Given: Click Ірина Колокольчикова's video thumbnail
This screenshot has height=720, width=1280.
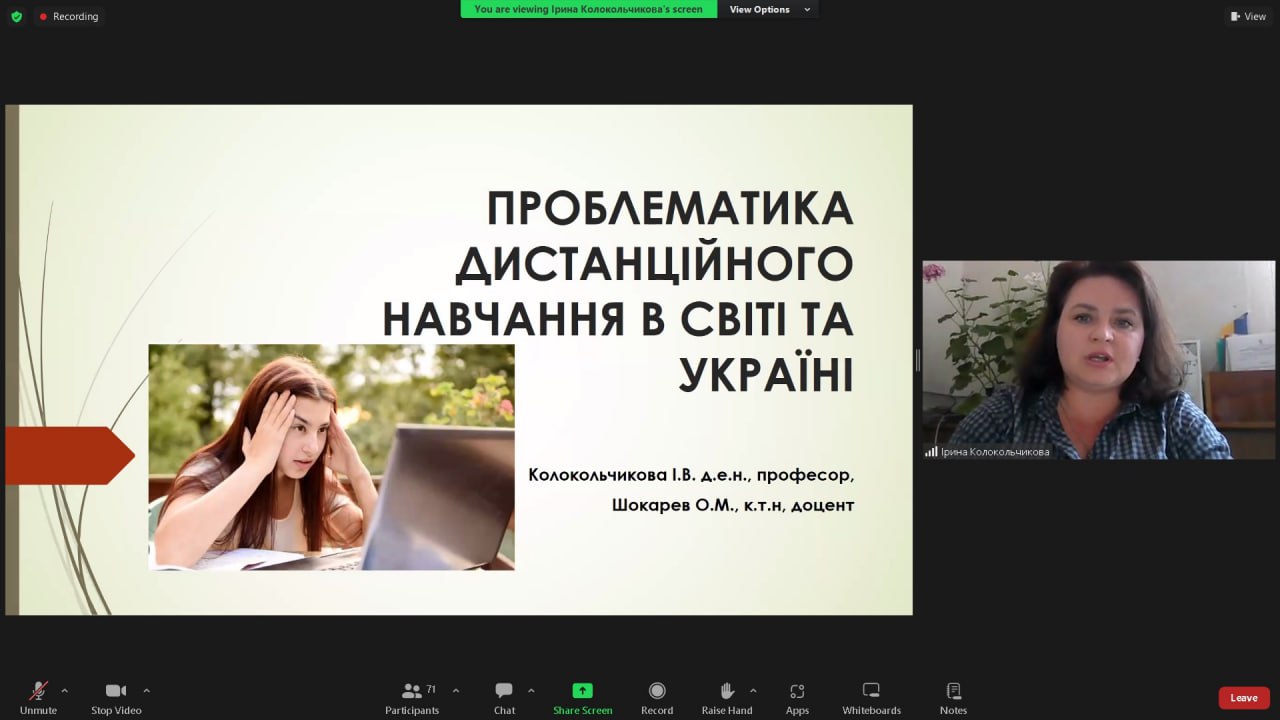Looking at the screenshot, I should 1098,359.
